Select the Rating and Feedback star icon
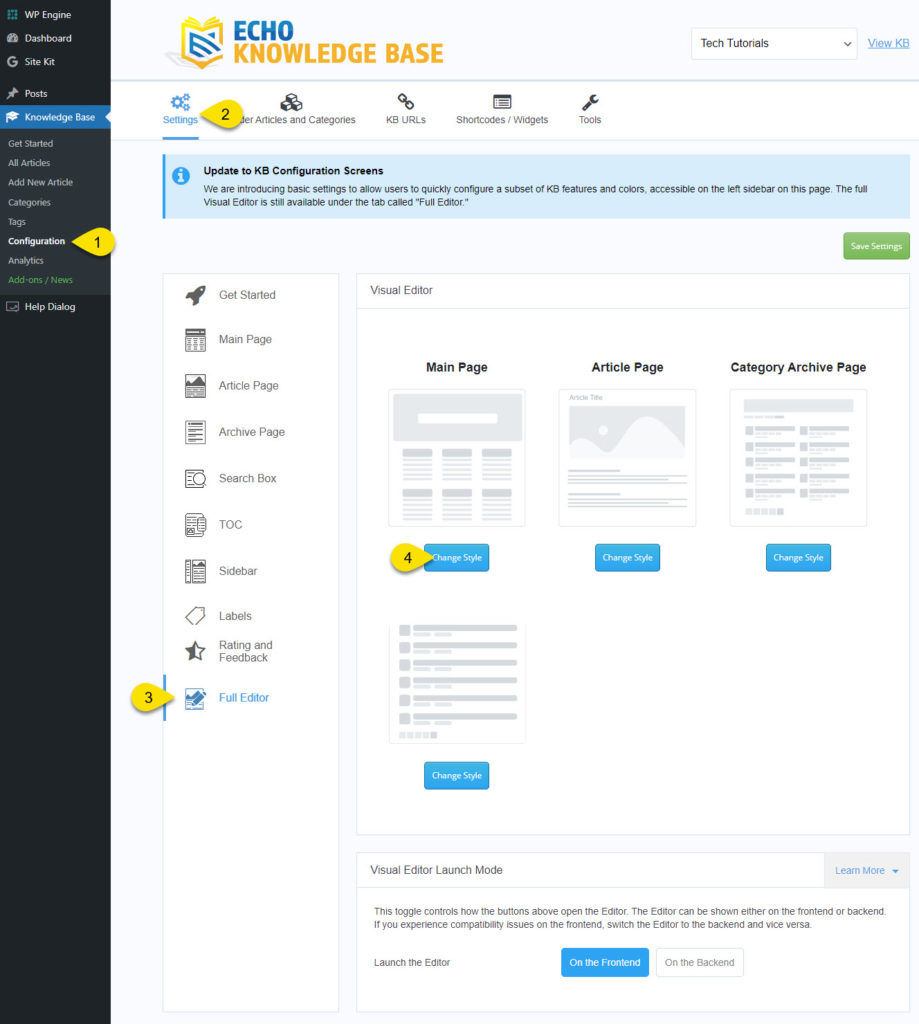919x1024 pixels. [x=196, y=651]
